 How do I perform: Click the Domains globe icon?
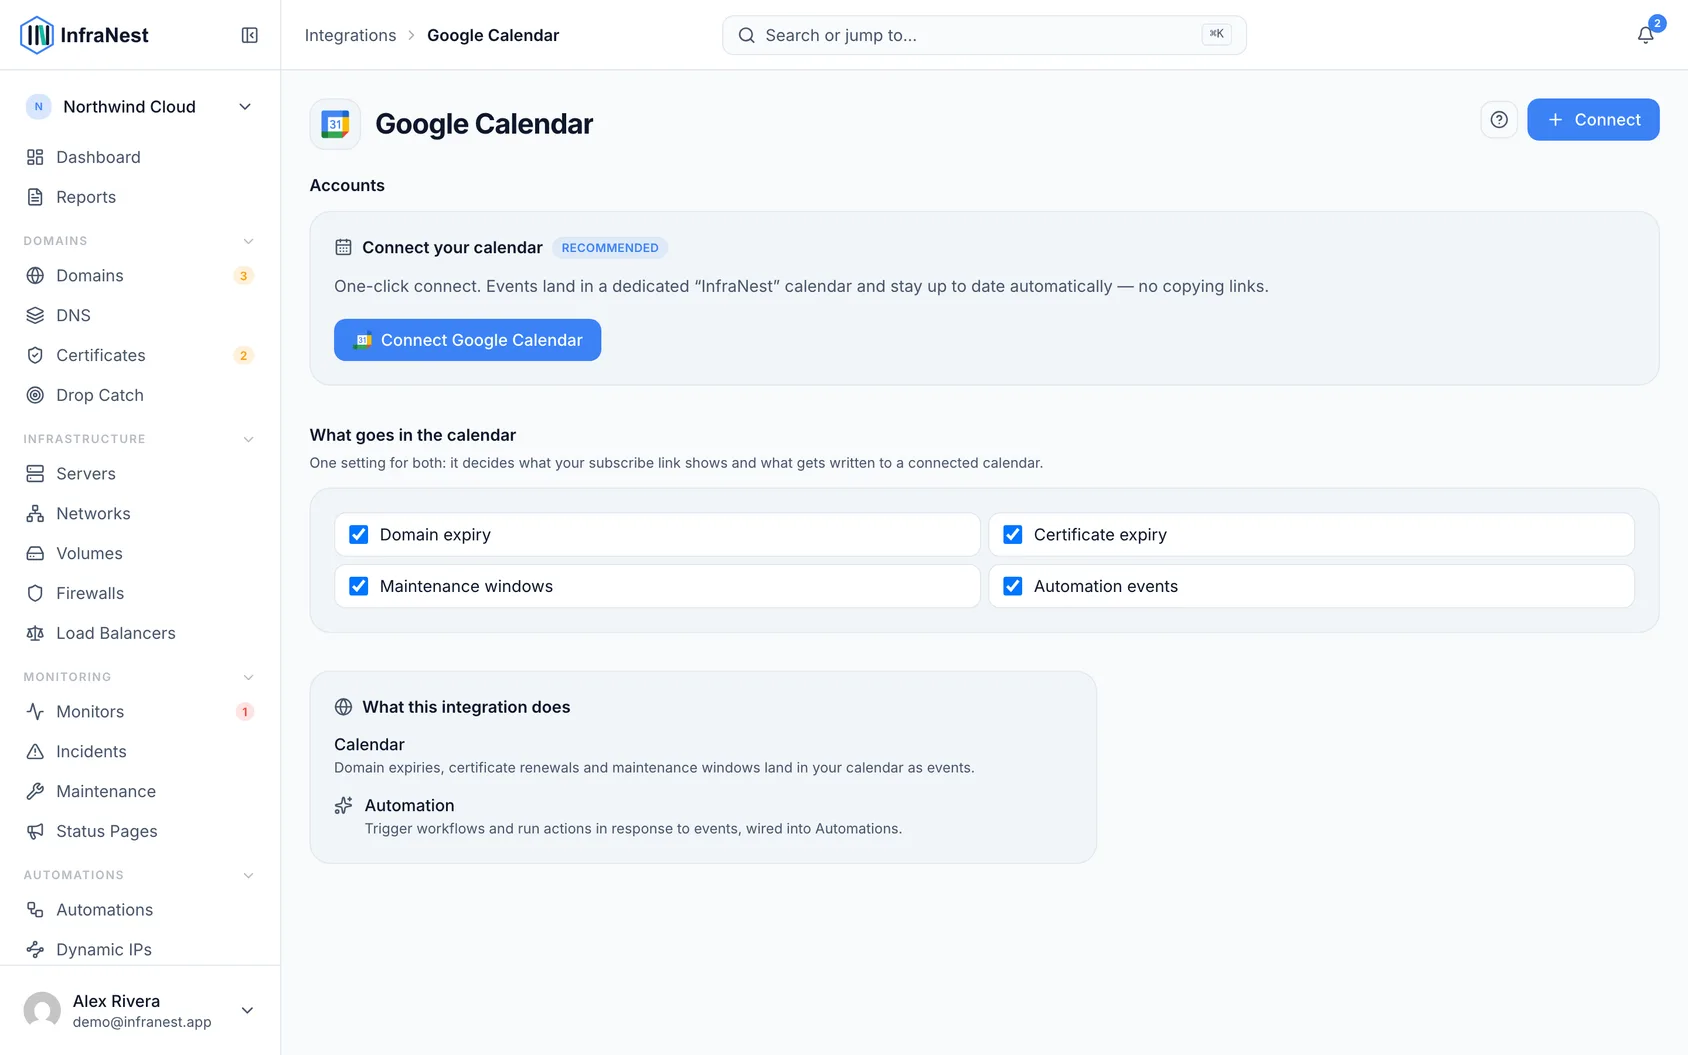(x=35, y=275)
